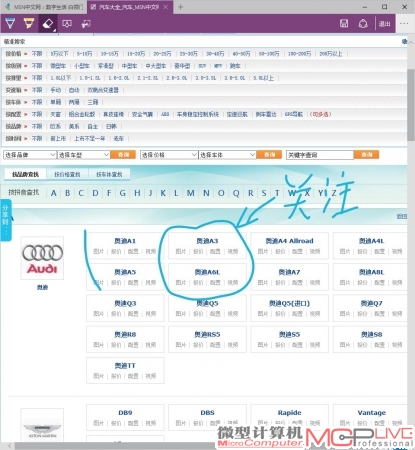Toggle the 天窗 configuration filter

coord(56,114)
